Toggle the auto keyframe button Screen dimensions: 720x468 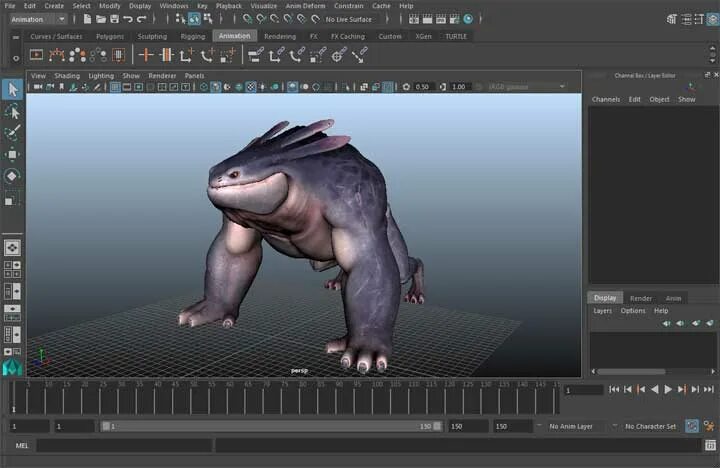692,426
